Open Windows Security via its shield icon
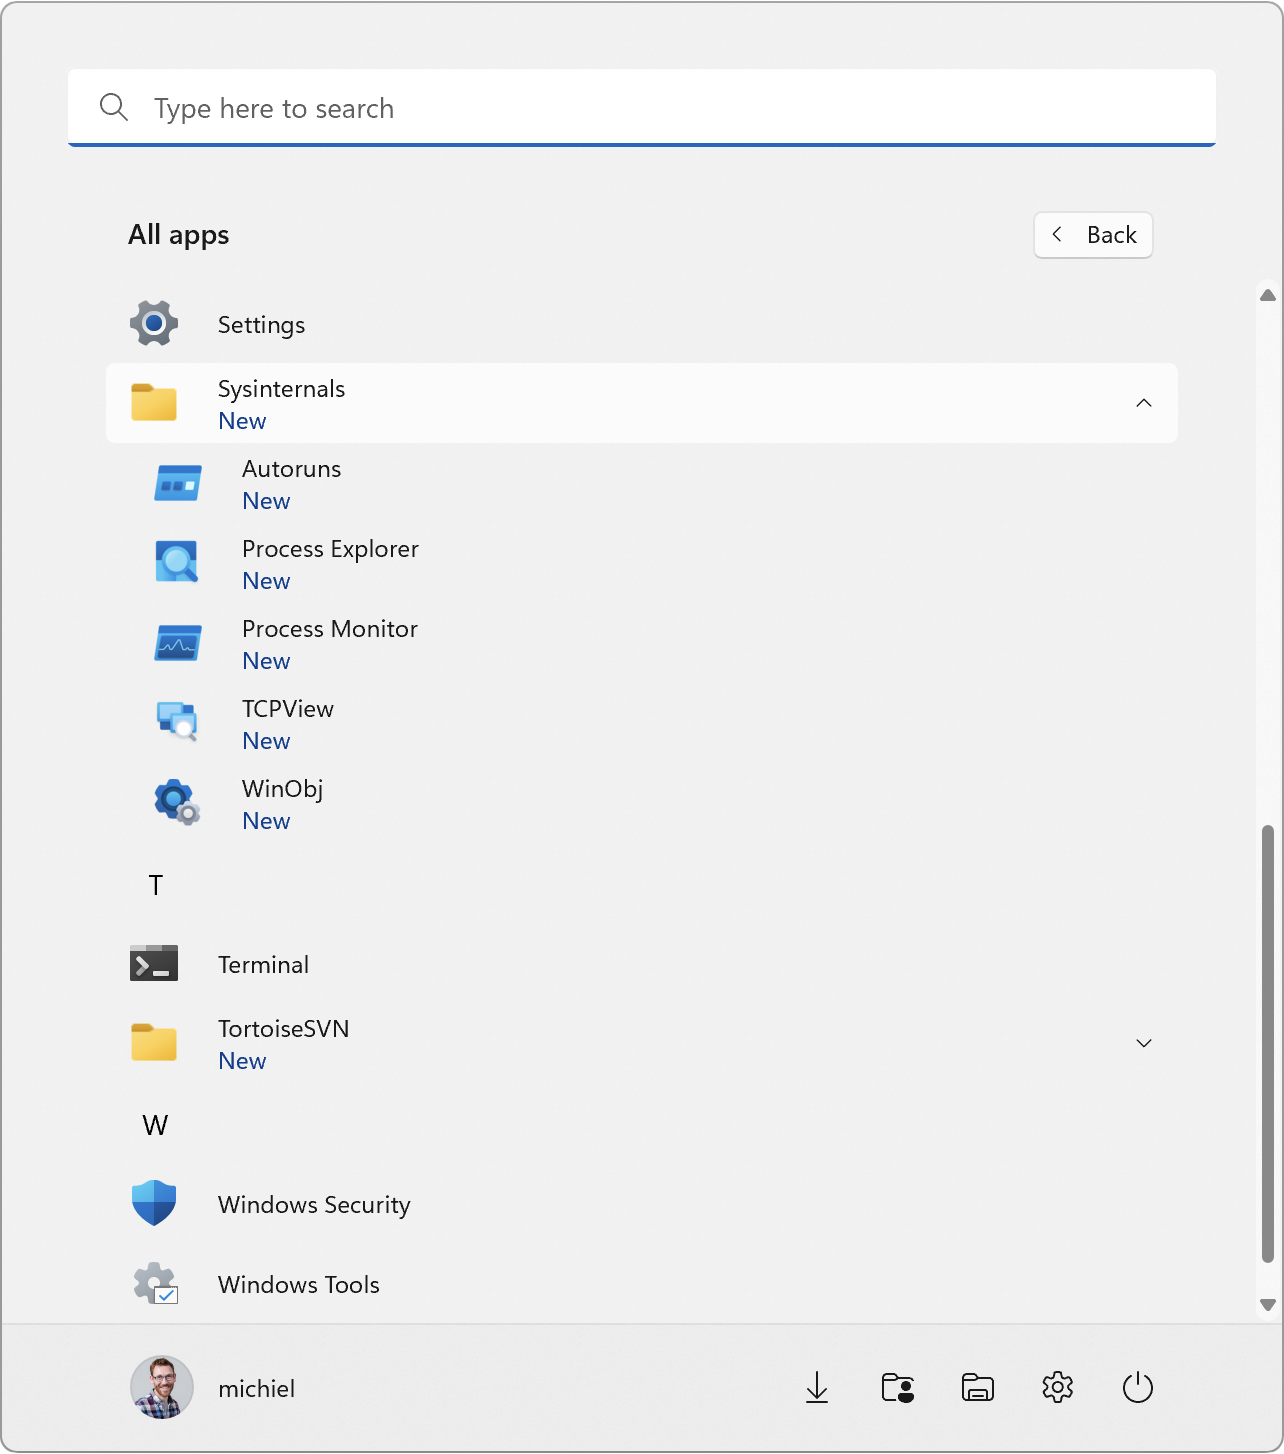Viewport: 1284px width, 1454px height. (154, 1203)
